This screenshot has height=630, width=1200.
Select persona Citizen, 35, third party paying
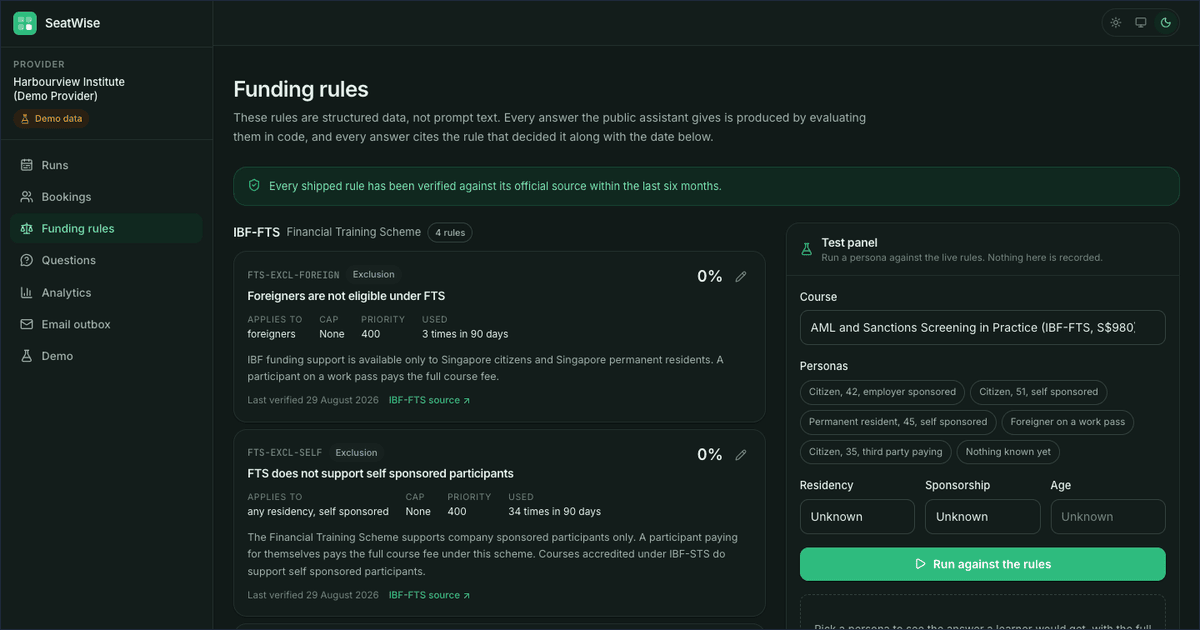pyautogui.click(x=876, y=452)
